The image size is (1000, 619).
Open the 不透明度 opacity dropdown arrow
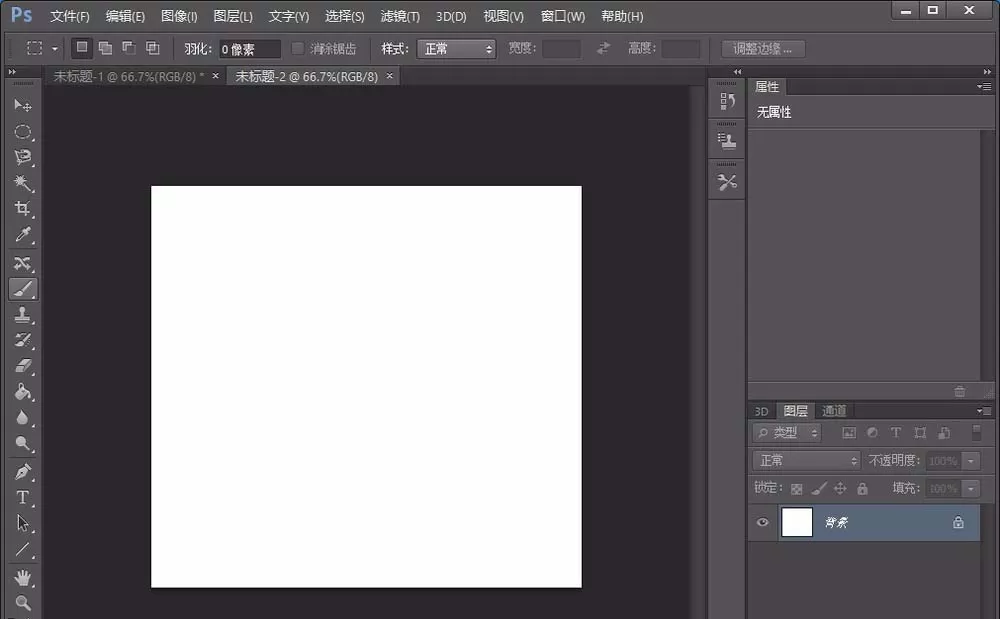971,460
